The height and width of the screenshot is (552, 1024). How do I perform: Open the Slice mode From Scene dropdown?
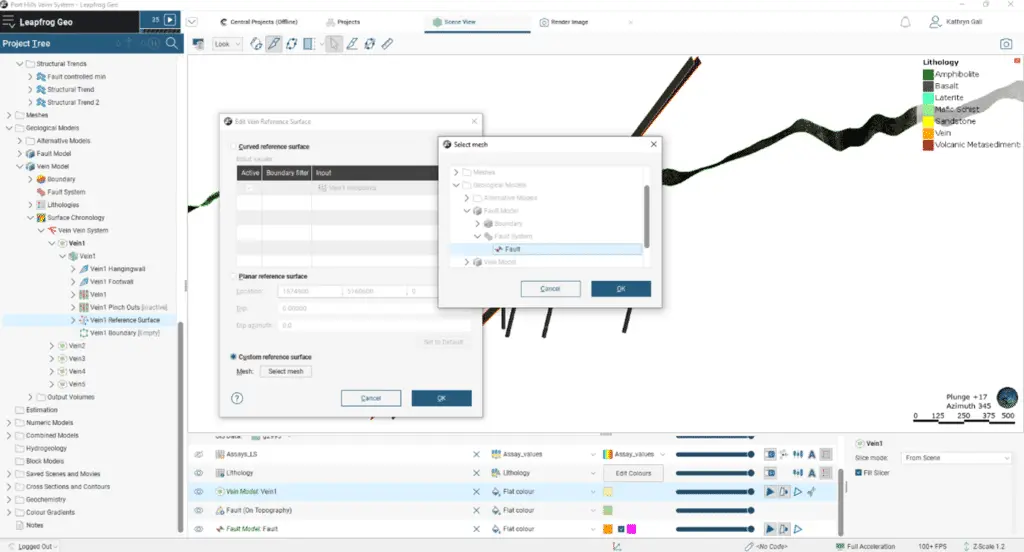point(956,458)
